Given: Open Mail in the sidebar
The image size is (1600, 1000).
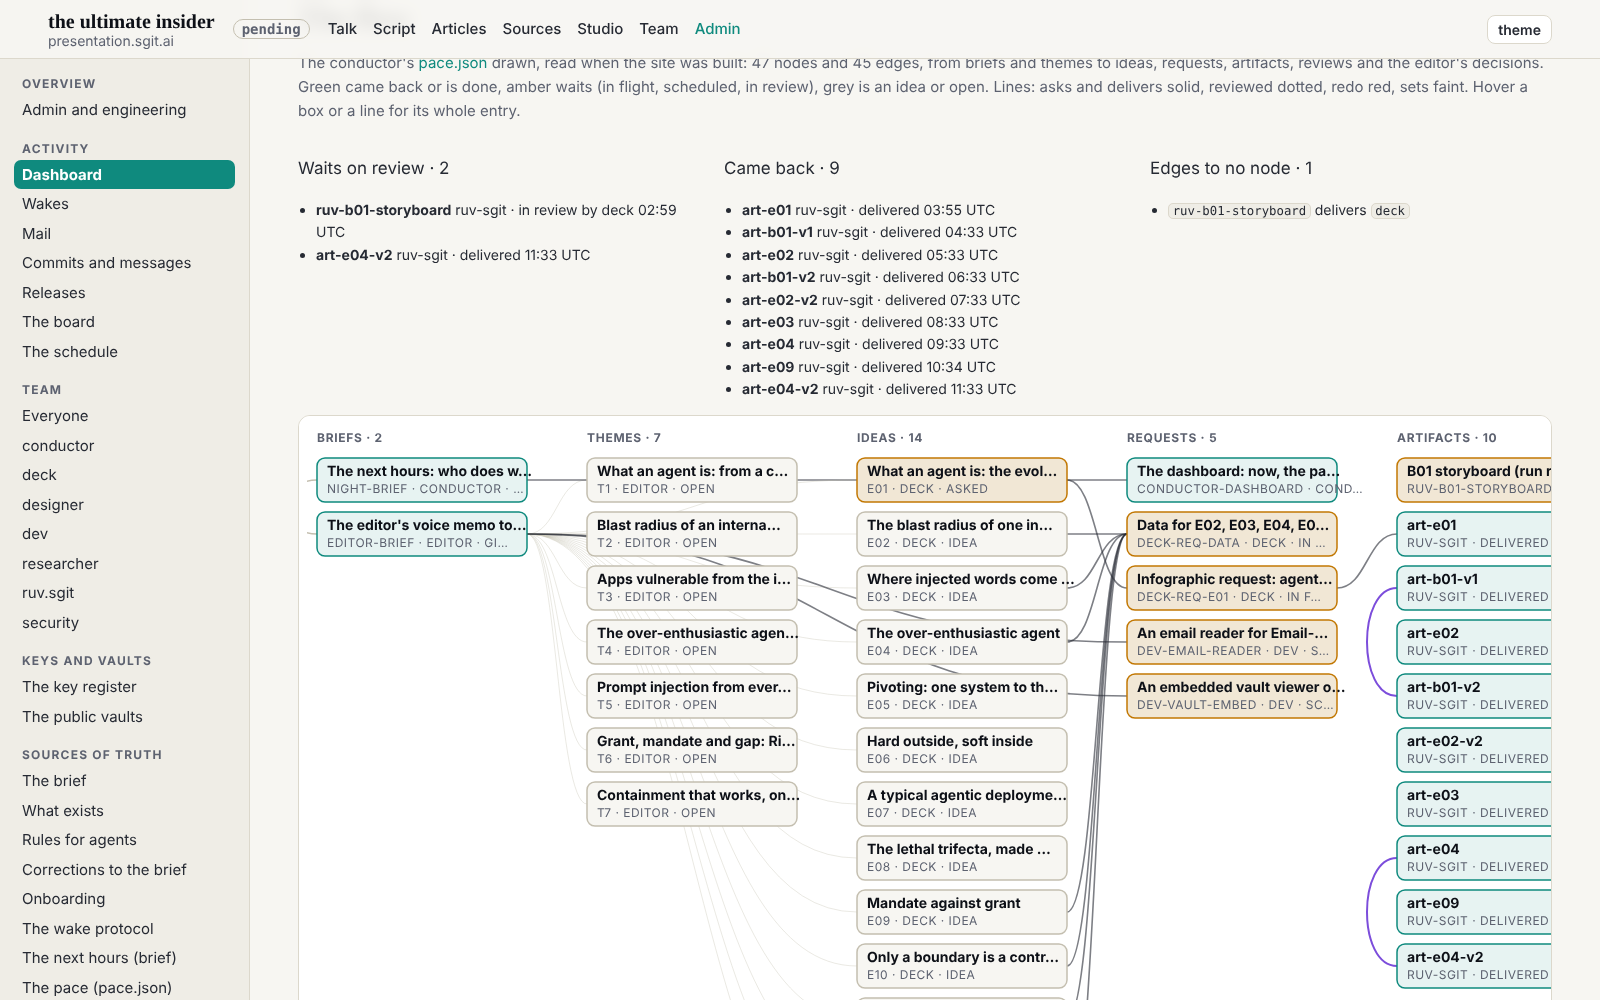Looking at the screenshot, I should click(124, 233).
